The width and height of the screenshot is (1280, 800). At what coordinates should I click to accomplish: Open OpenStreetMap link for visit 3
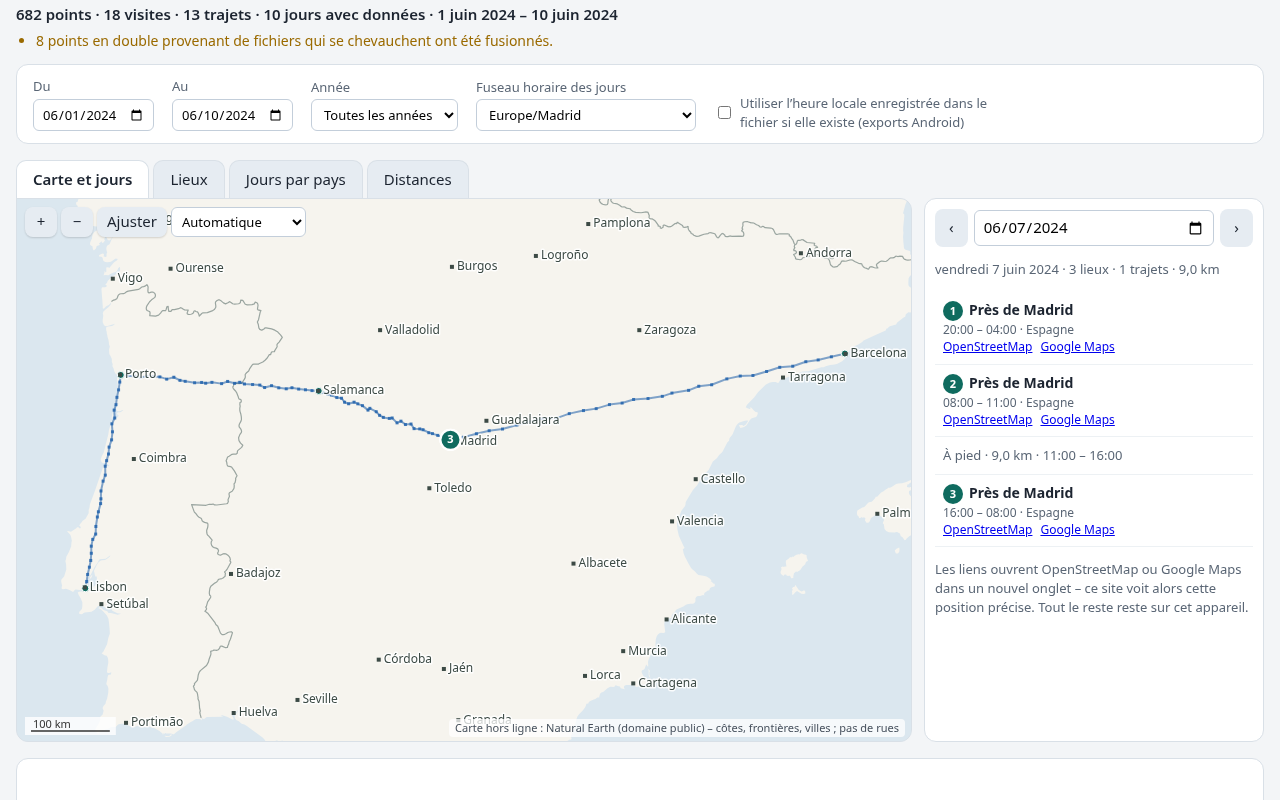pos(987,530)
